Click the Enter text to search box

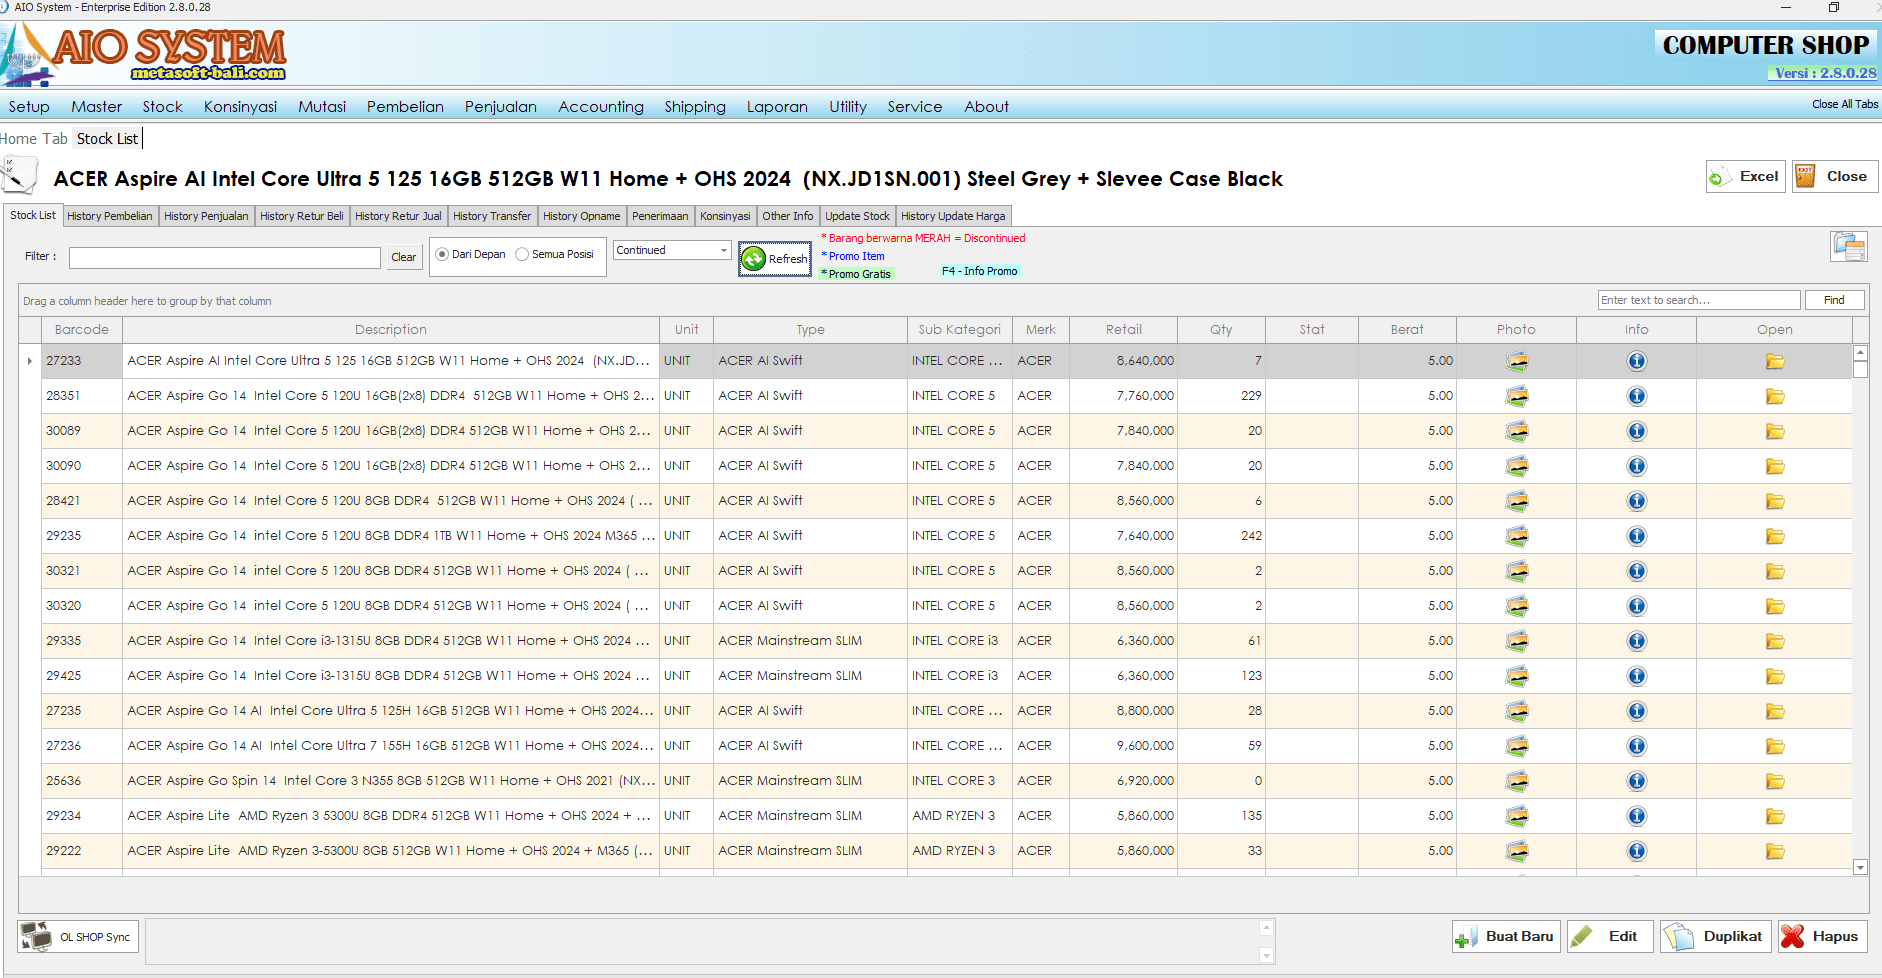1699,300
